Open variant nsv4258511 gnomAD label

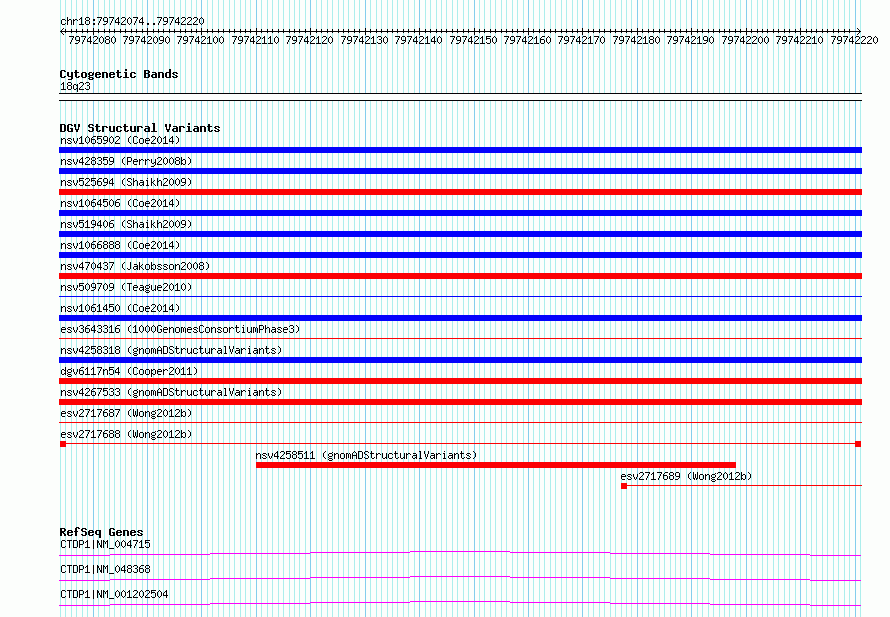(366, 455)
